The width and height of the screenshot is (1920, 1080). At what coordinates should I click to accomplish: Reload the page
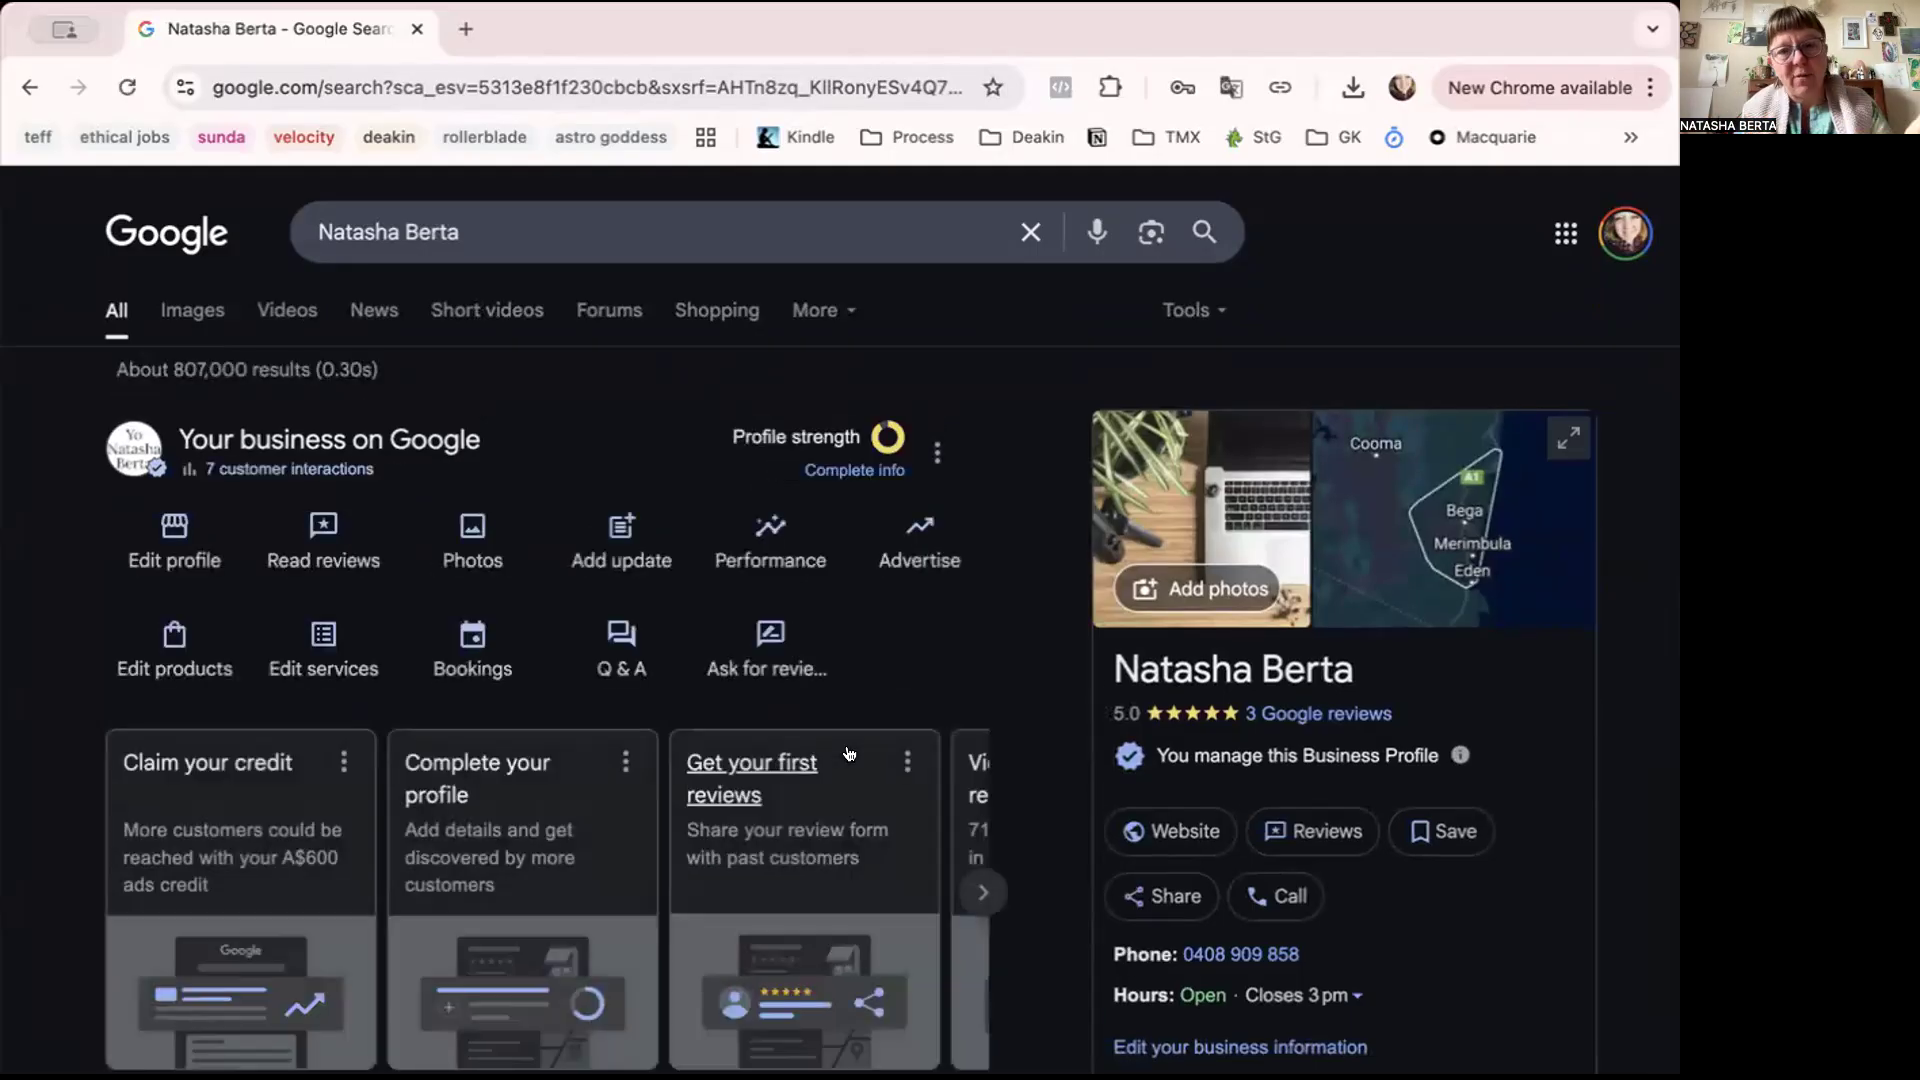click(127, 87)
